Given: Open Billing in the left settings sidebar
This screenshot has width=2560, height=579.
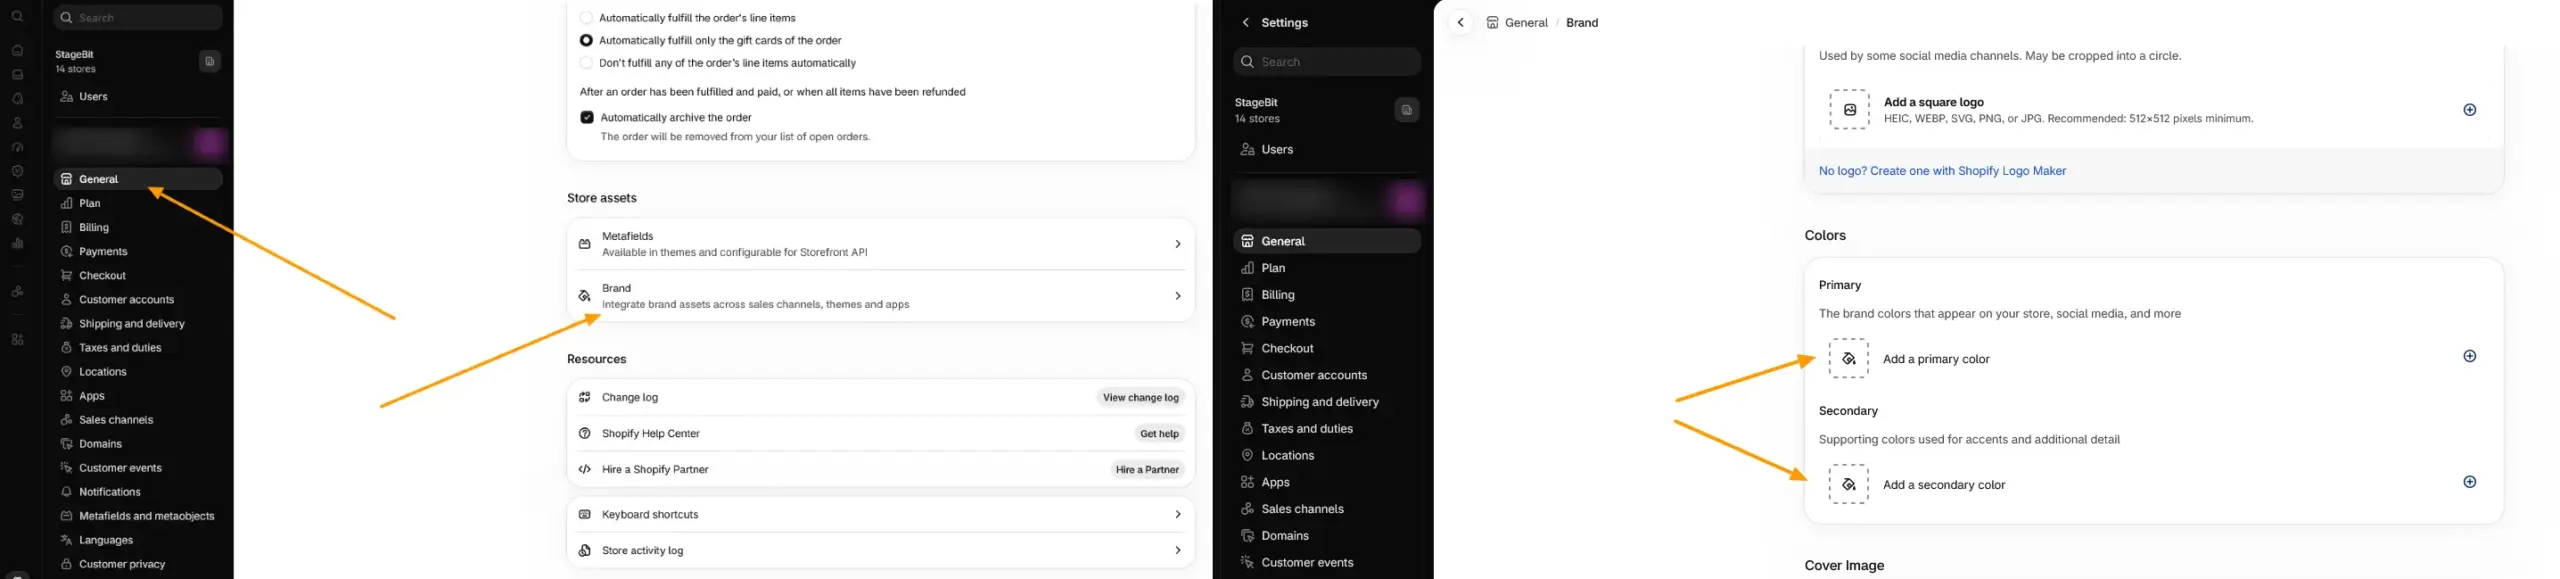Looking at the screenshot, I should pos(138,227).
